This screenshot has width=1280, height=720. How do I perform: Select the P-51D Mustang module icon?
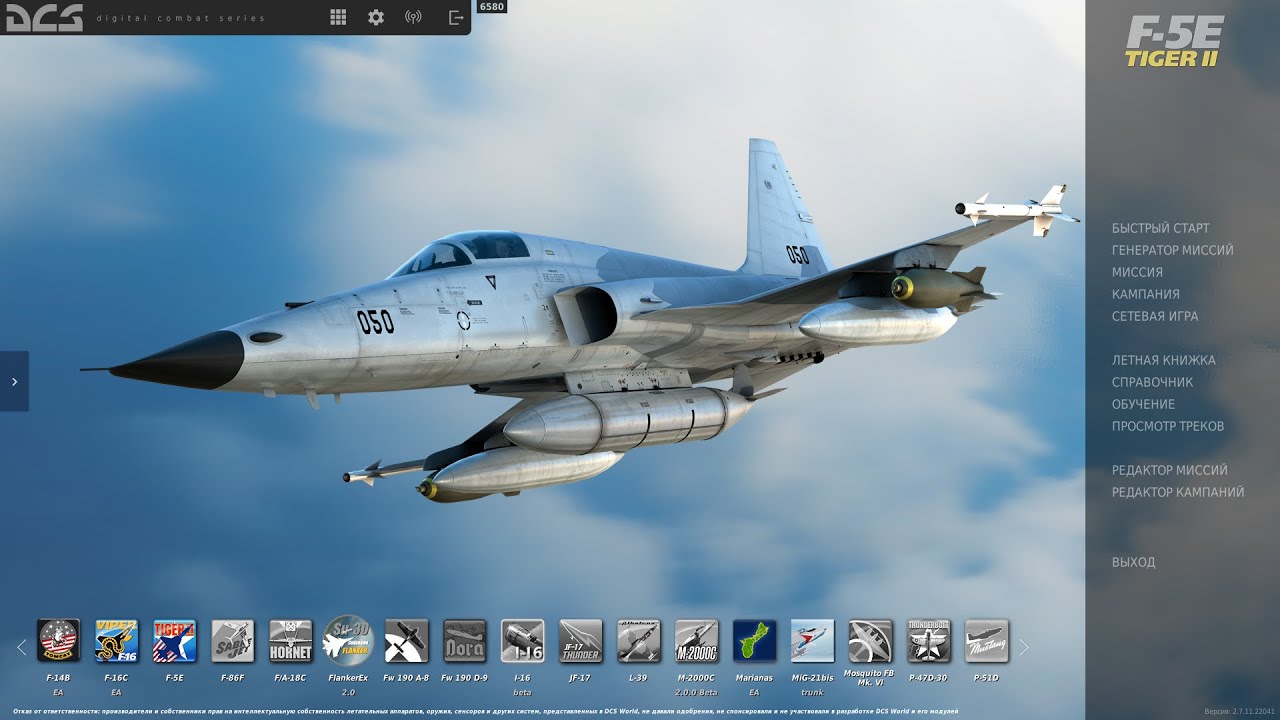[986, 640]
